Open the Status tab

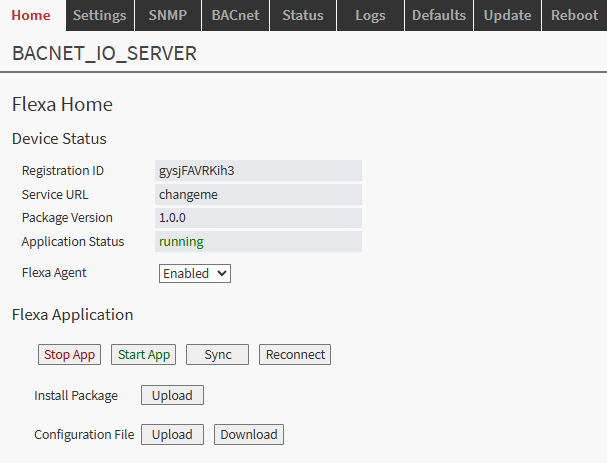point(303,15)
